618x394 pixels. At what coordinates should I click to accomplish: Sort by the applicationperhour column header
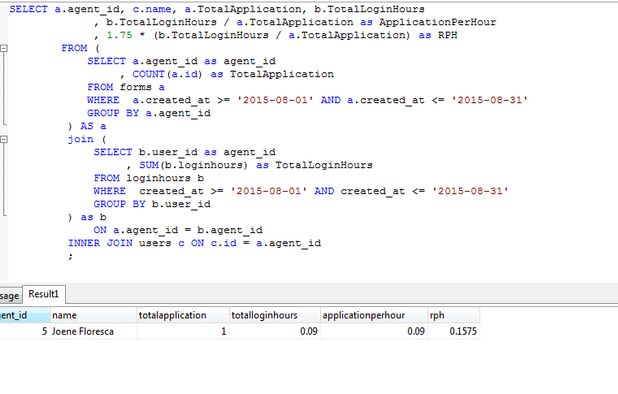click(x=374, y=315)
